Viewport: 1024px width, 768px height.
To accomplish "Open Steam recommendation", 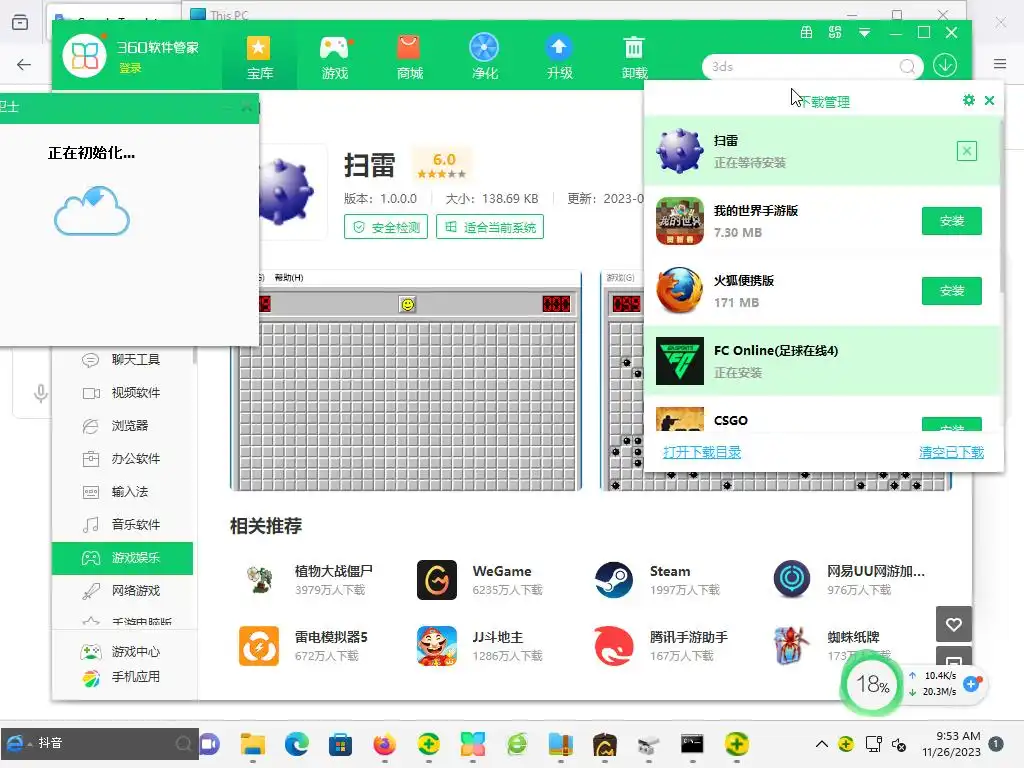I will [x=657, y=579].
